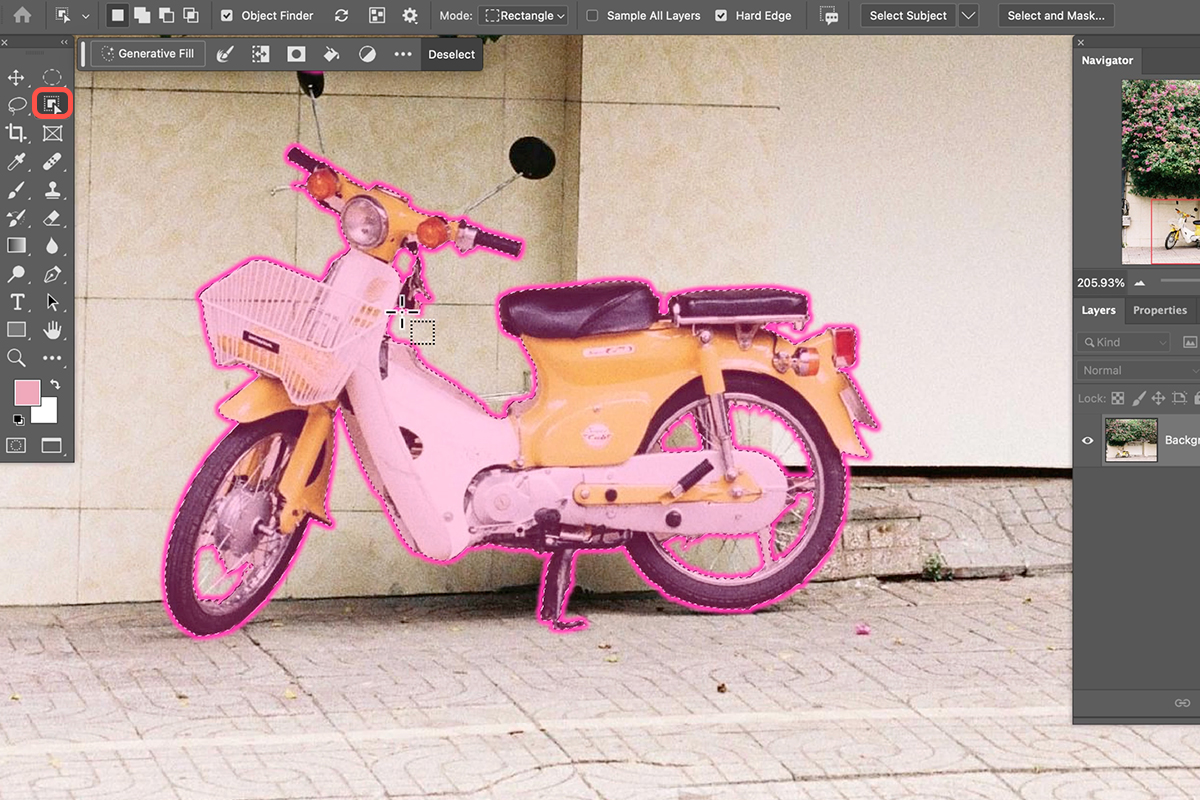The width and height of the screenshot is (1200, 800).
Task: Select the Frame tool
Action: coord(52,133)
